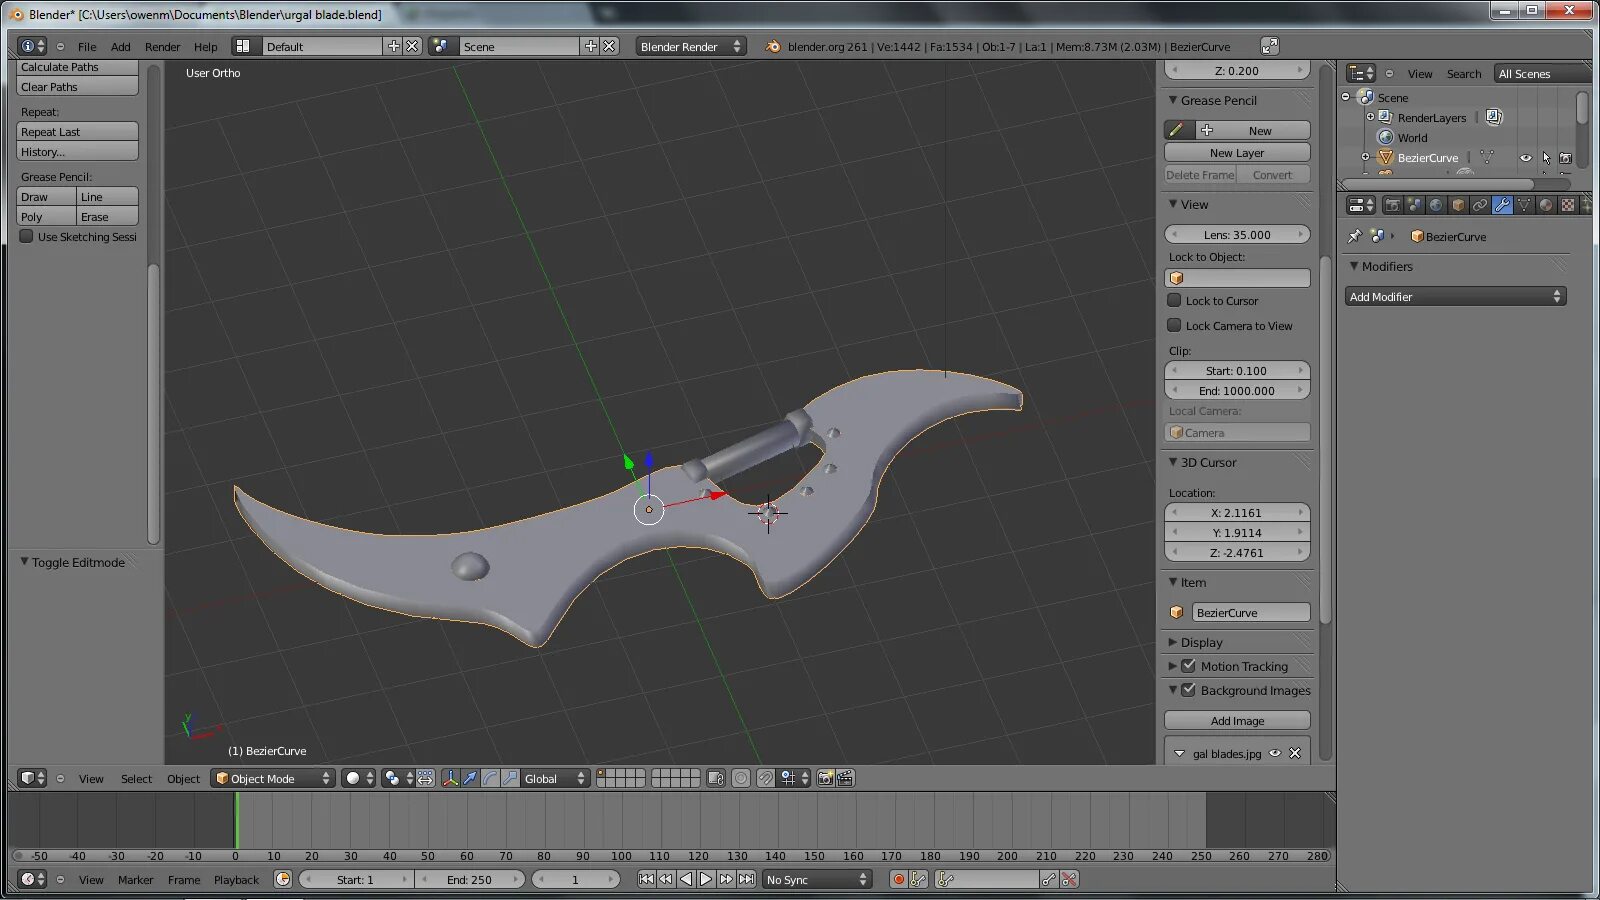Expand the BezierCurve outliner tree item
This screenshot has width=1600, height=900.
click(x=1365, y=157)
